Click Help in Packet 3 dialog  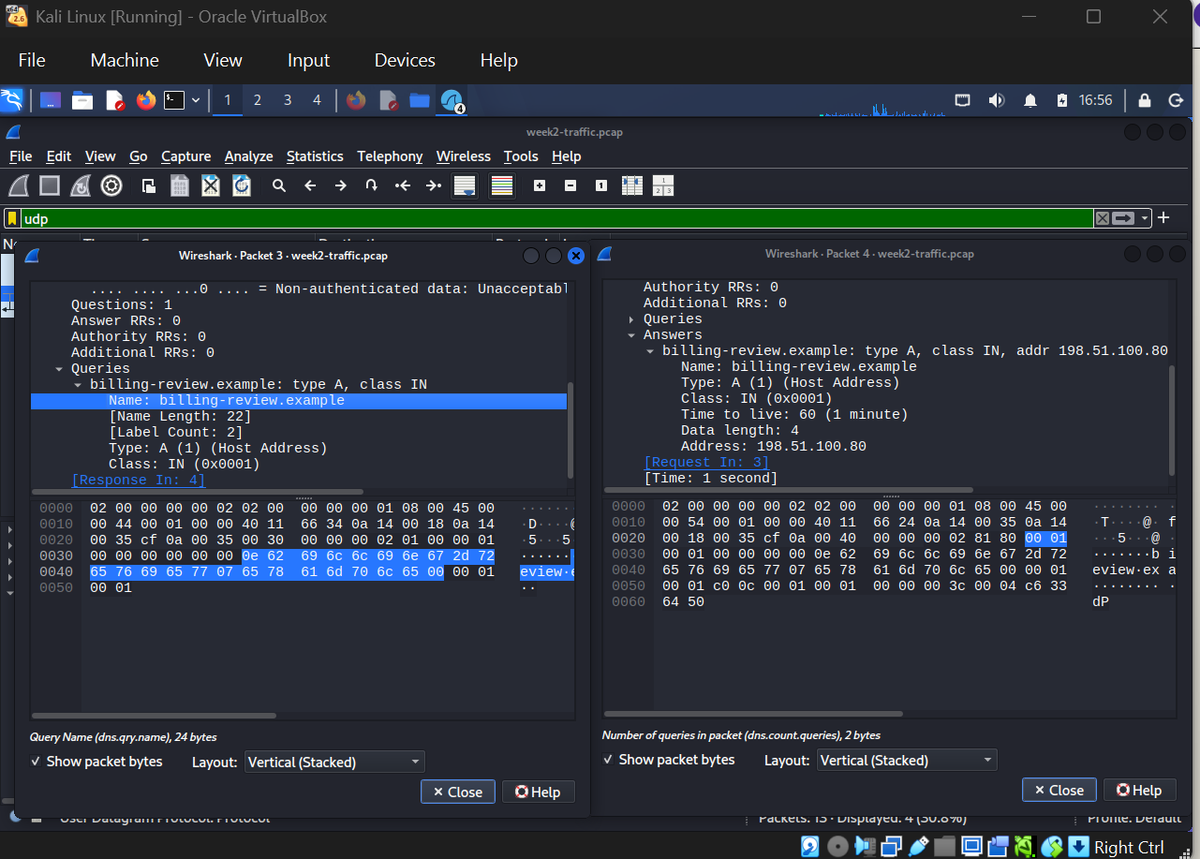[538, 792]
